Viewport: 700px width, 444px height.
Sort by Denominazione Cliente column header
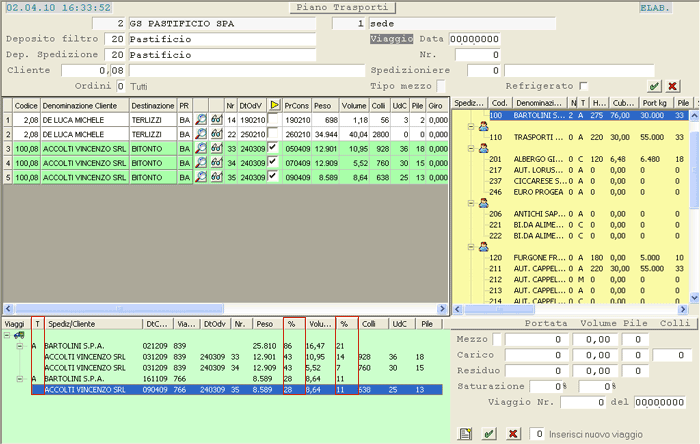[x=85, y=106]
